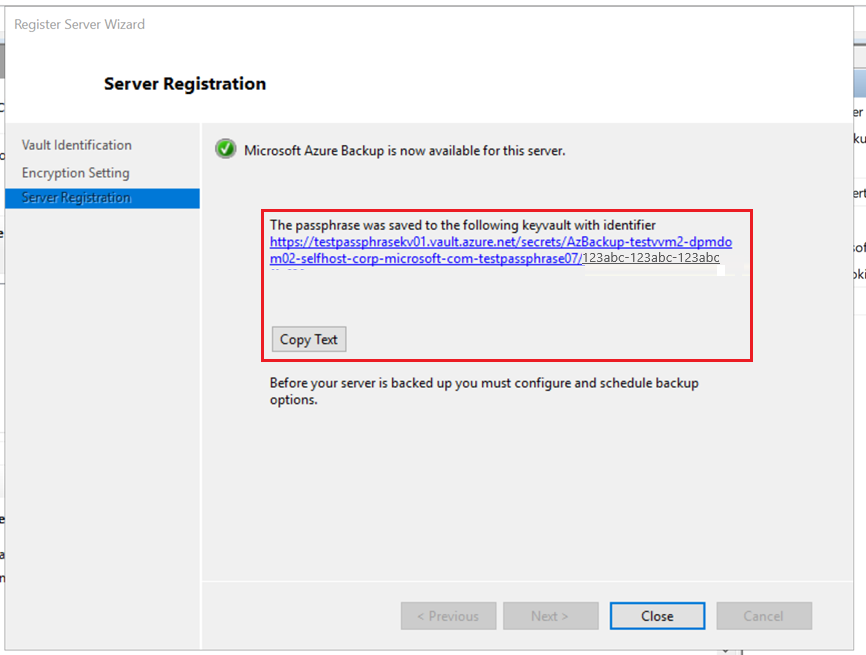Click the green success checkmark icon

coord(225,149)
